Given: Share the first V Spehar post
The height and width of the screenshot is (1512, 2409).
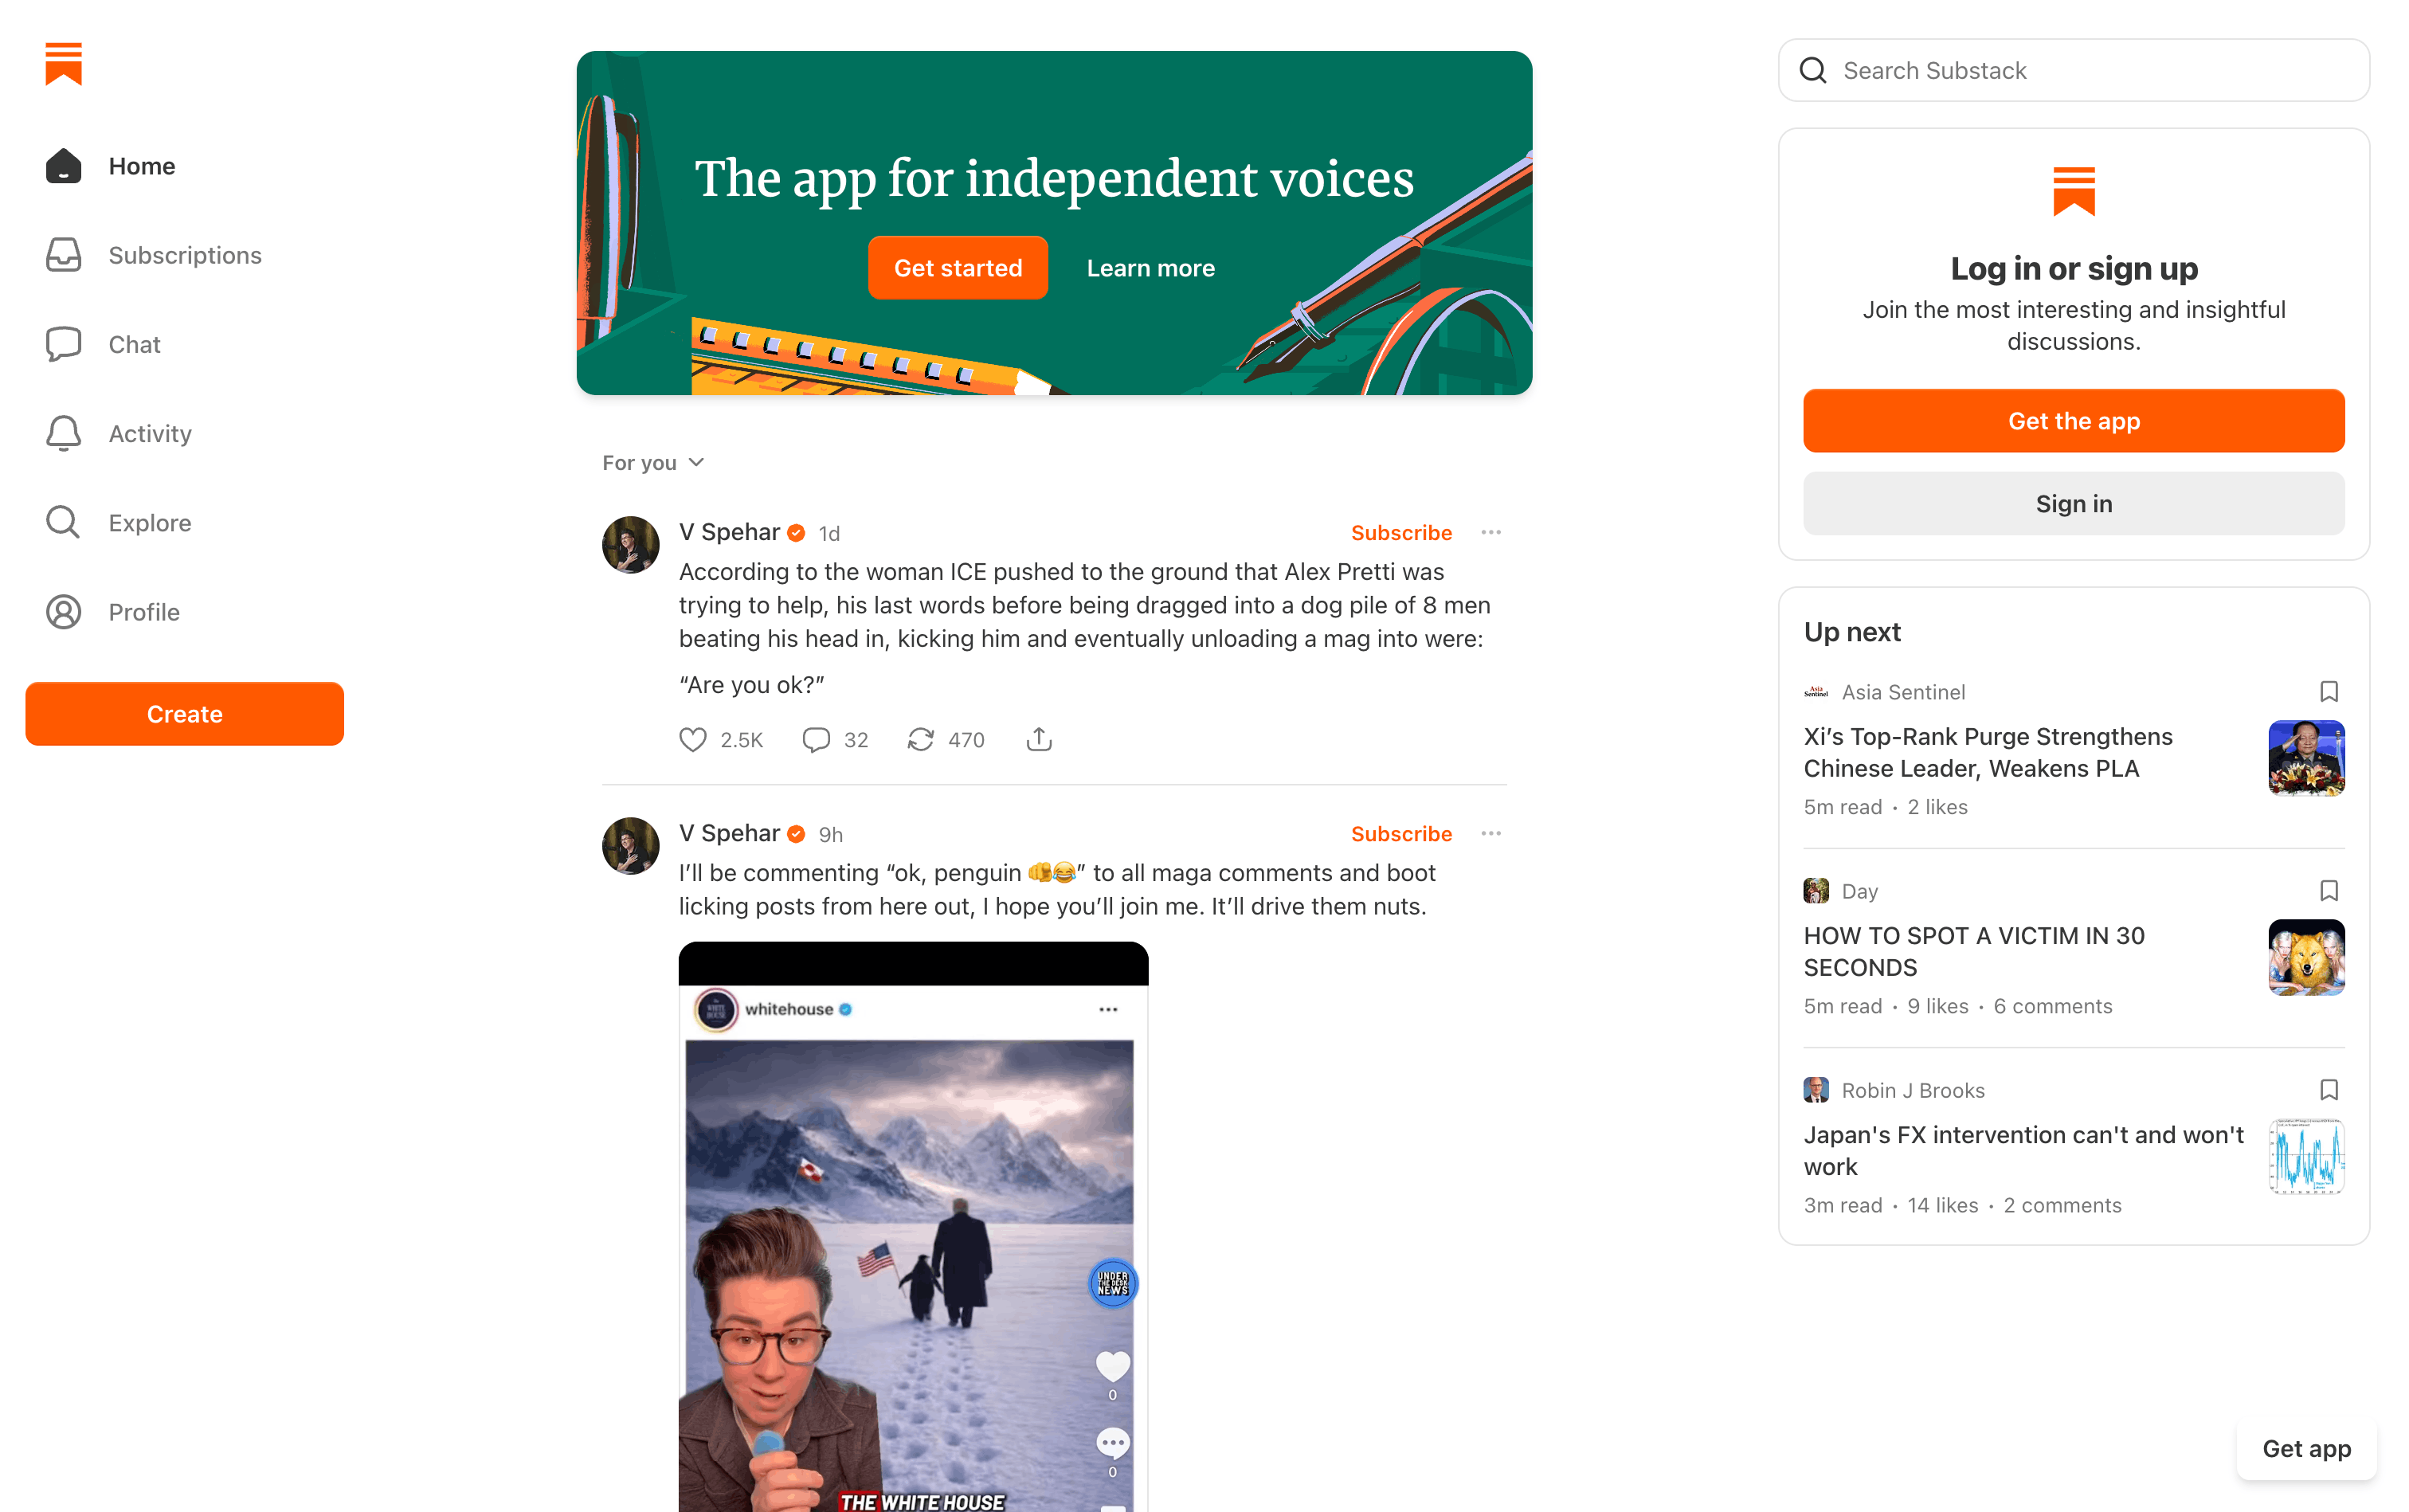Looking at the screenshot, I should coord(1039,740).
